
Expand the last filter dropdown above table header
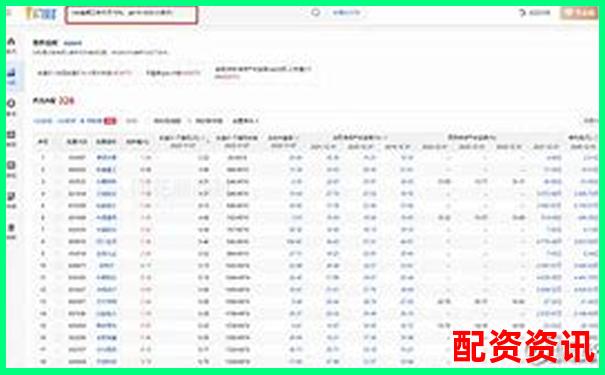[245, 121]
